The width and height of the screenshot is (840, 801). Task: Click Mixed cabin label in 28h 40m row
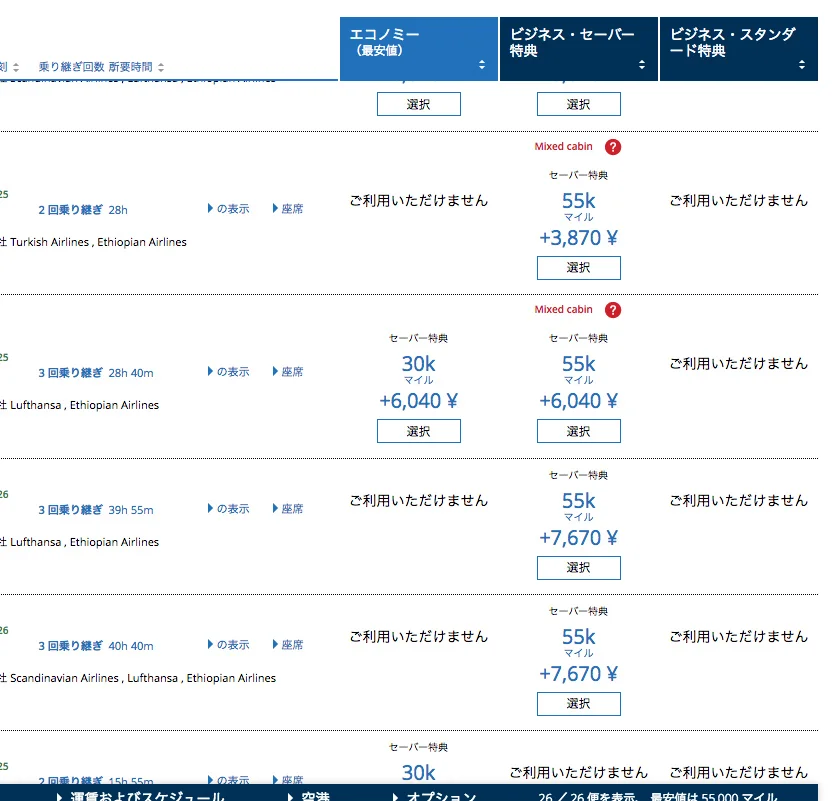pos(564,309)
